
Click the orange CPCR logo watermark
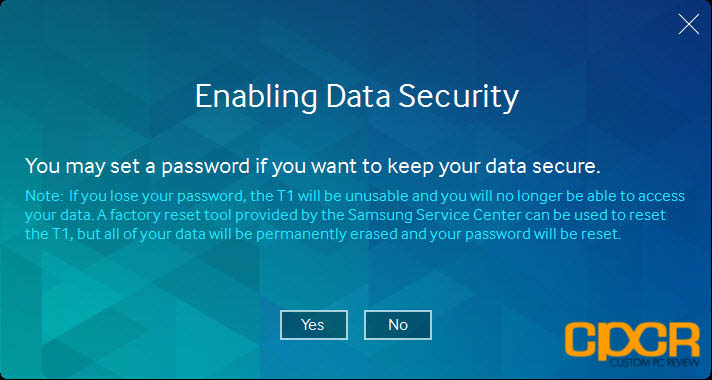pos(633,341)
